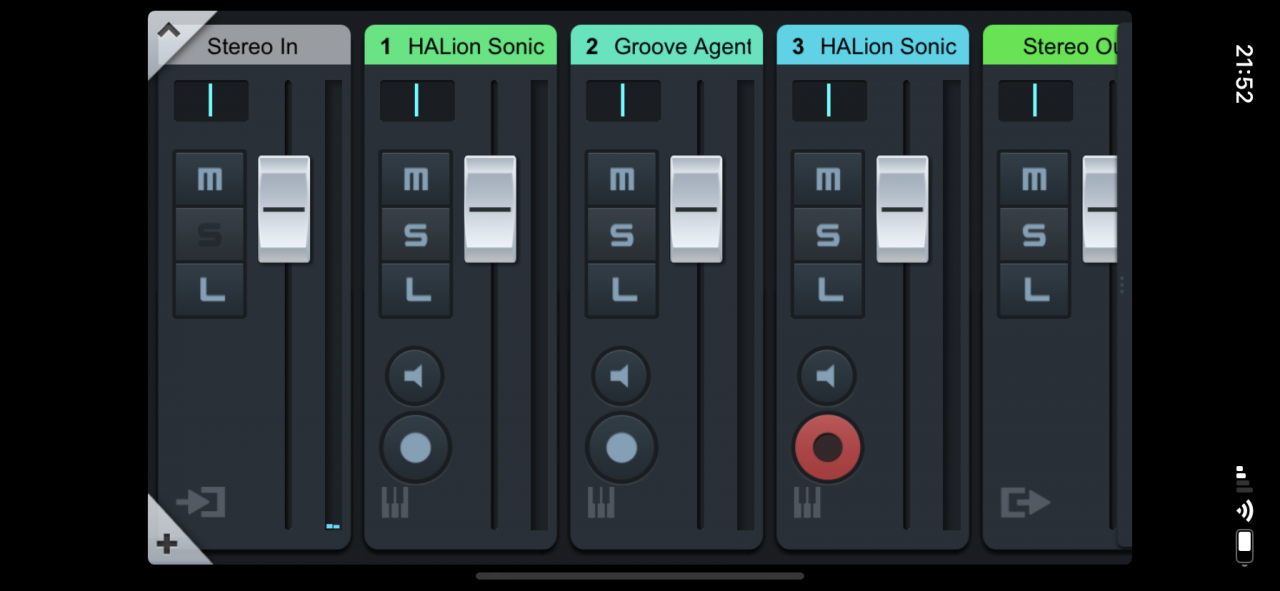Click the Stereo Out volume fader

click(x=1100, y=209)
